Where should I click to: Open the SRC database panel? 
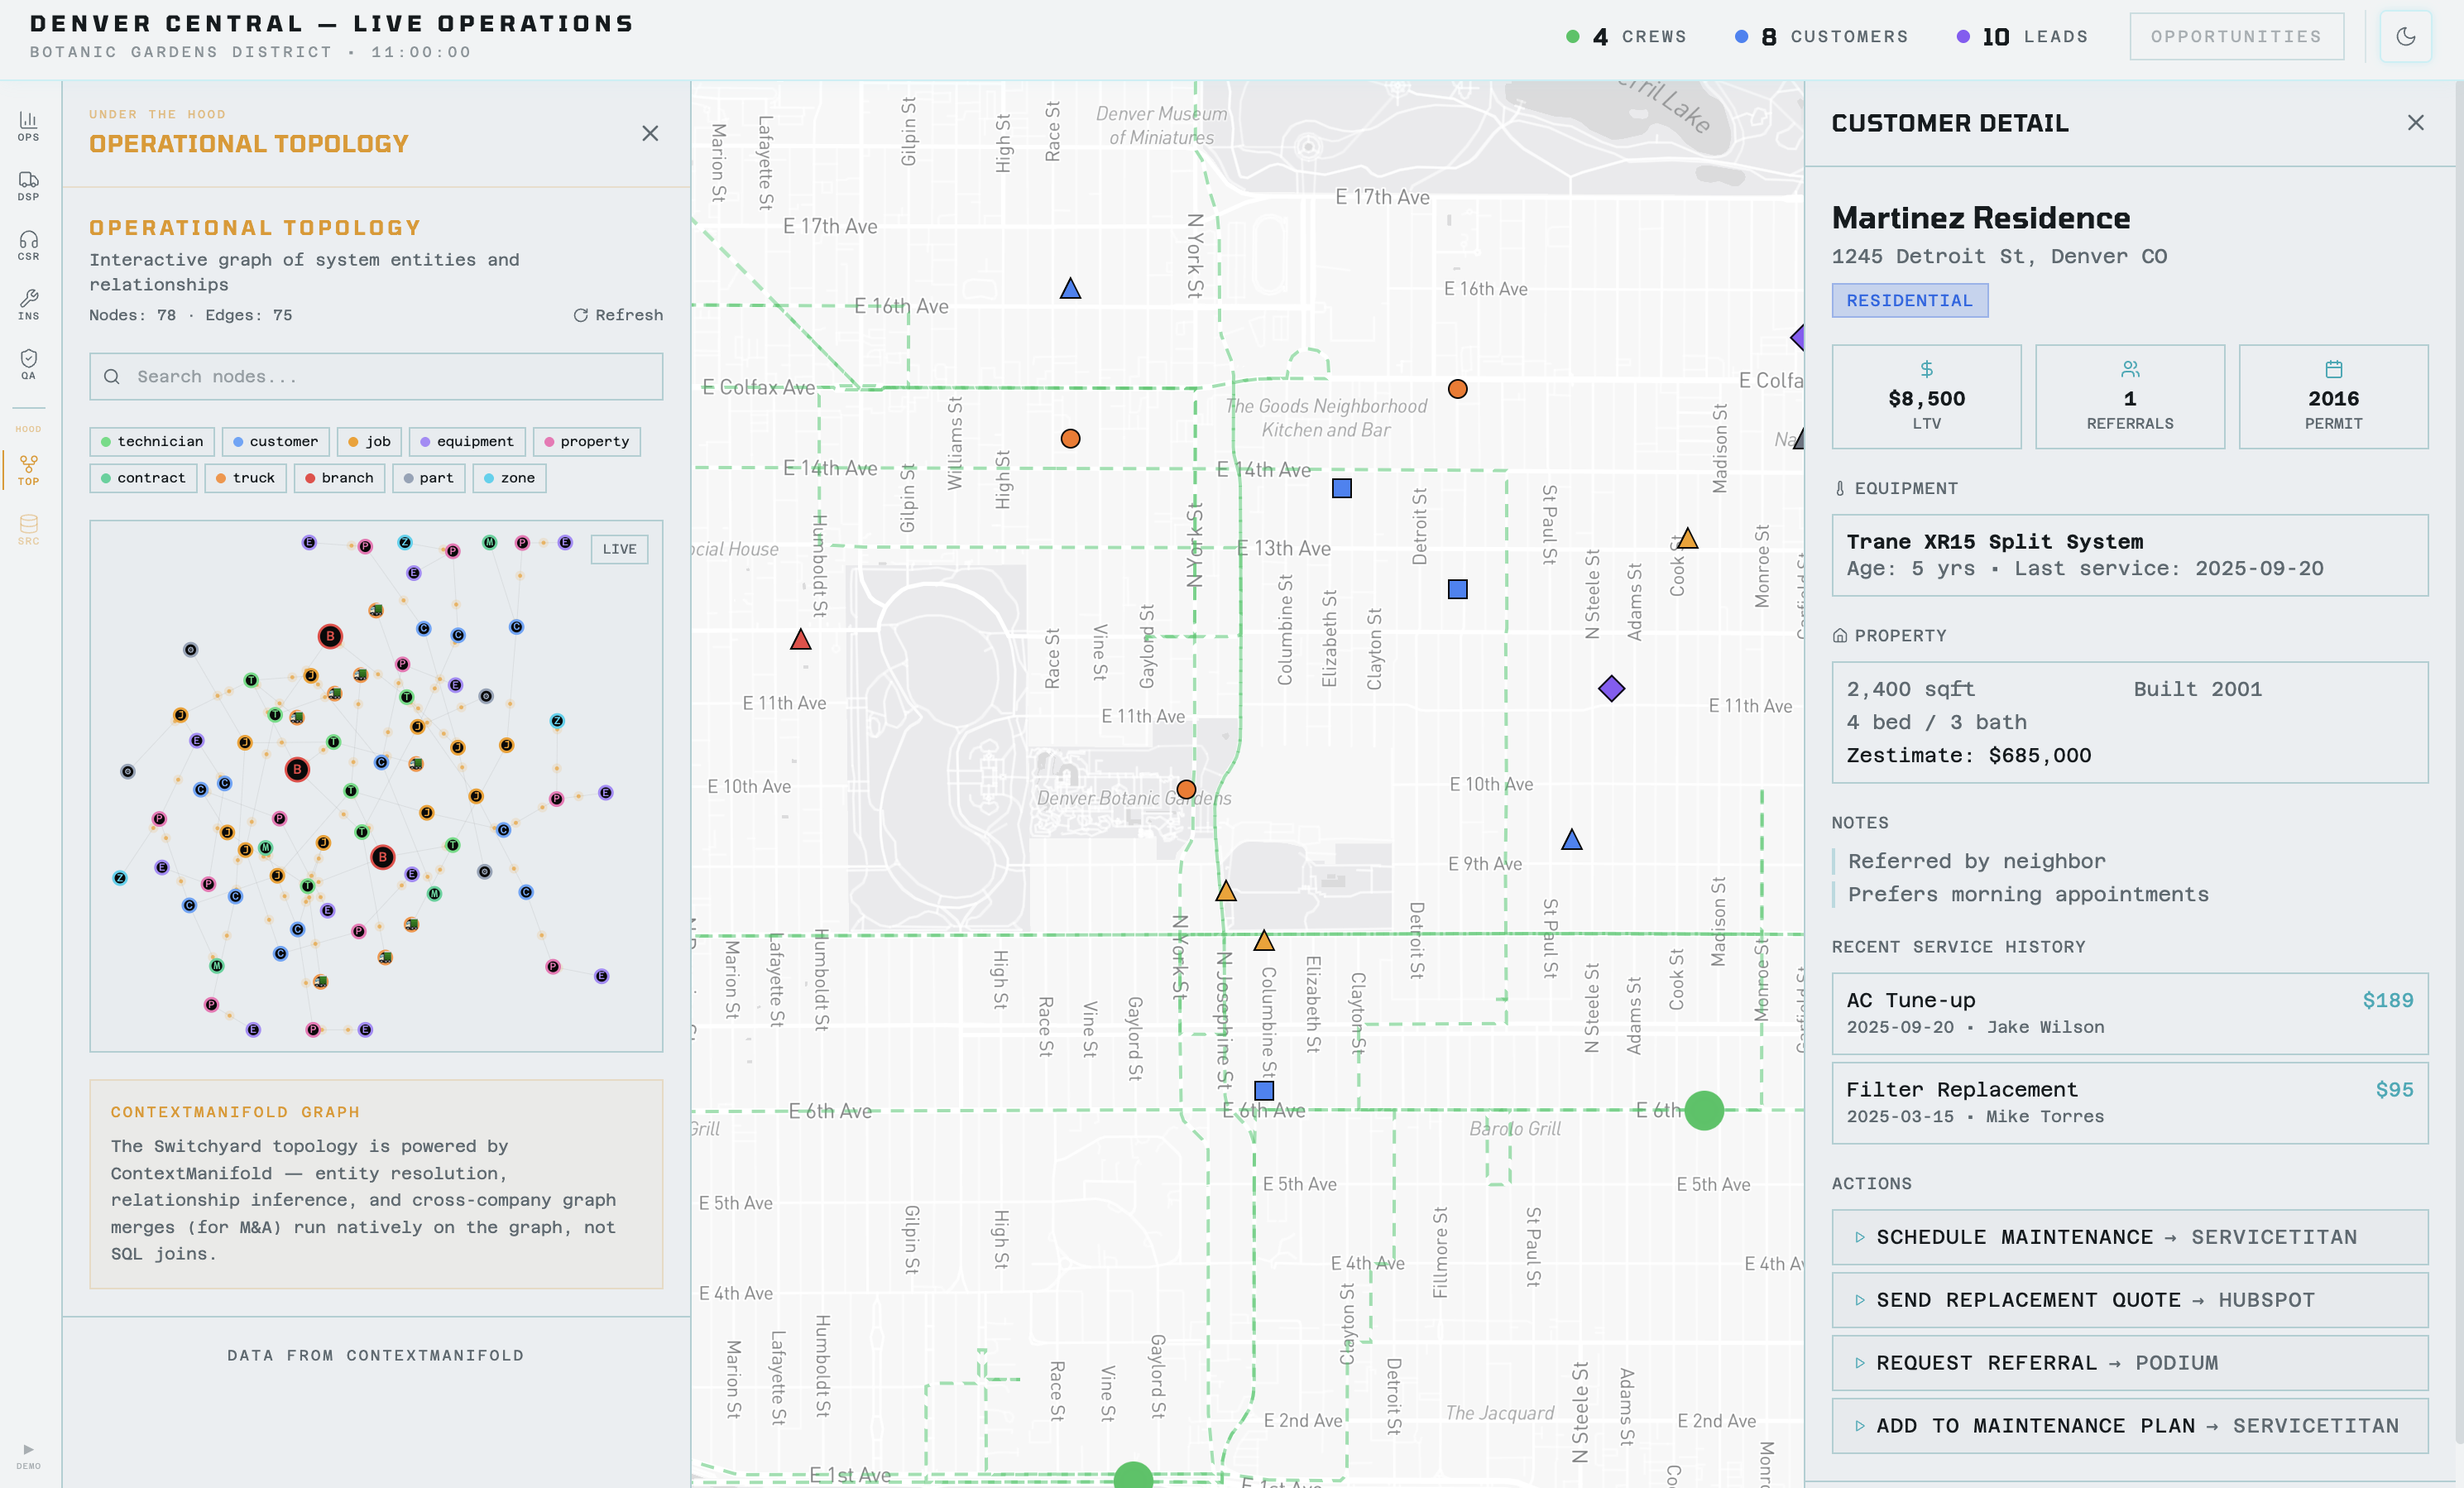[x=28, y=529]
